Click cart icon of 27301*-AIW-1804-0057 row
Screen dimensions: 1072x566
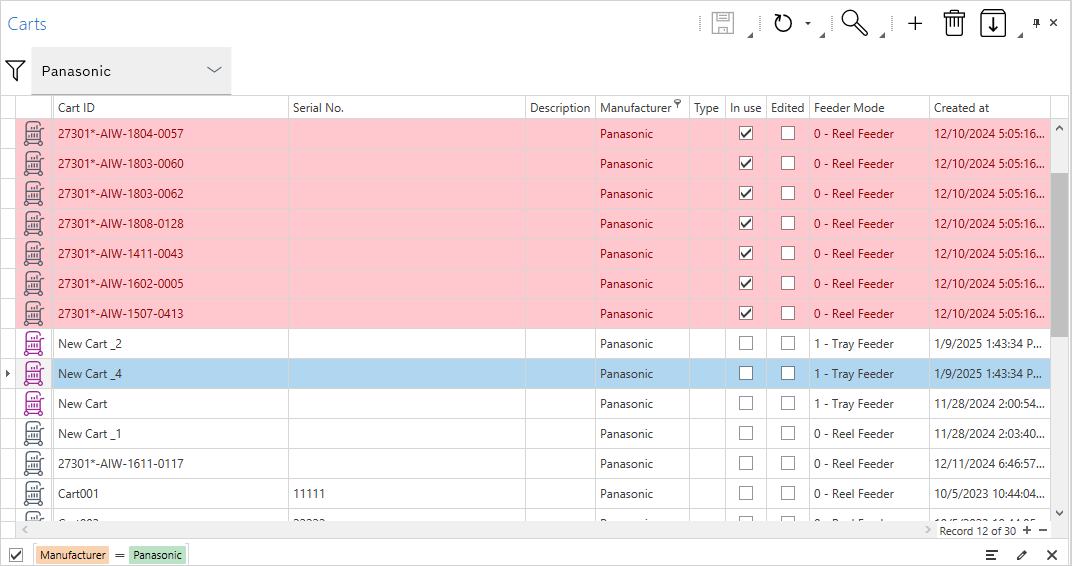[34, 133]
